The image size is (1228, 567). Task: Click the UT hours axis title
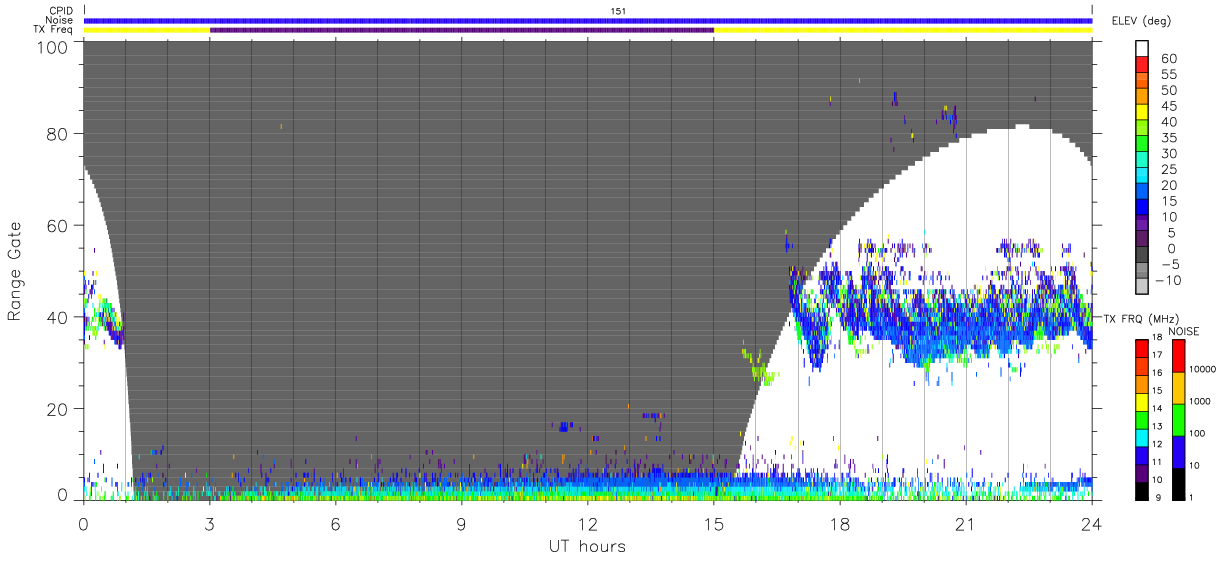click(x=587, y=547)
